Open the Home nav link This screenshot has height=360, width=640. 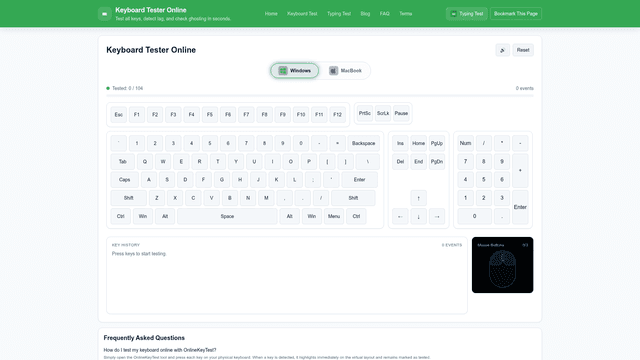tap(271, 14)
